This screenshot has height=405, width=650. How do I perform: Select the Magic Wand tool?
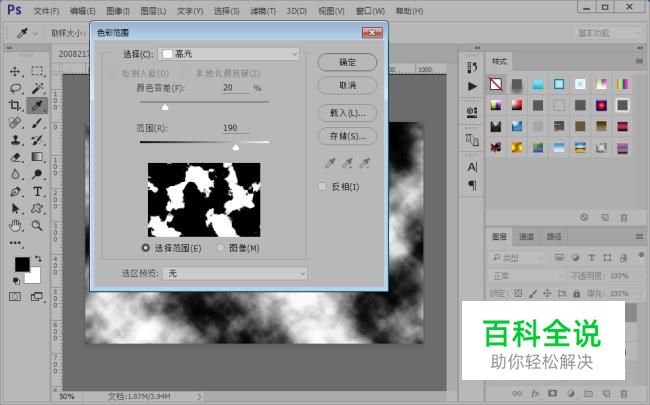coord(37,88)
